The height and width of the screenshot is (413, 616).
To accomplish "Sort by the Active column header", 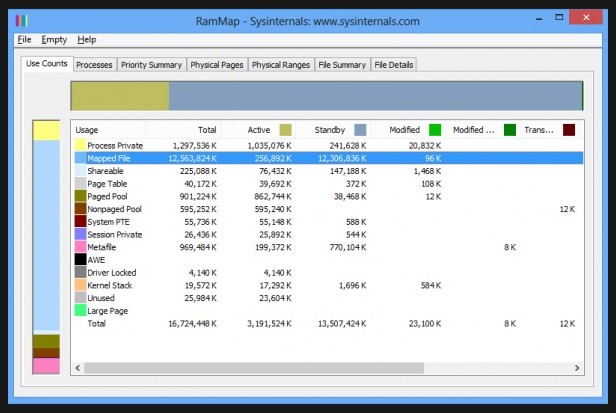I will click(x=258, y=130).
